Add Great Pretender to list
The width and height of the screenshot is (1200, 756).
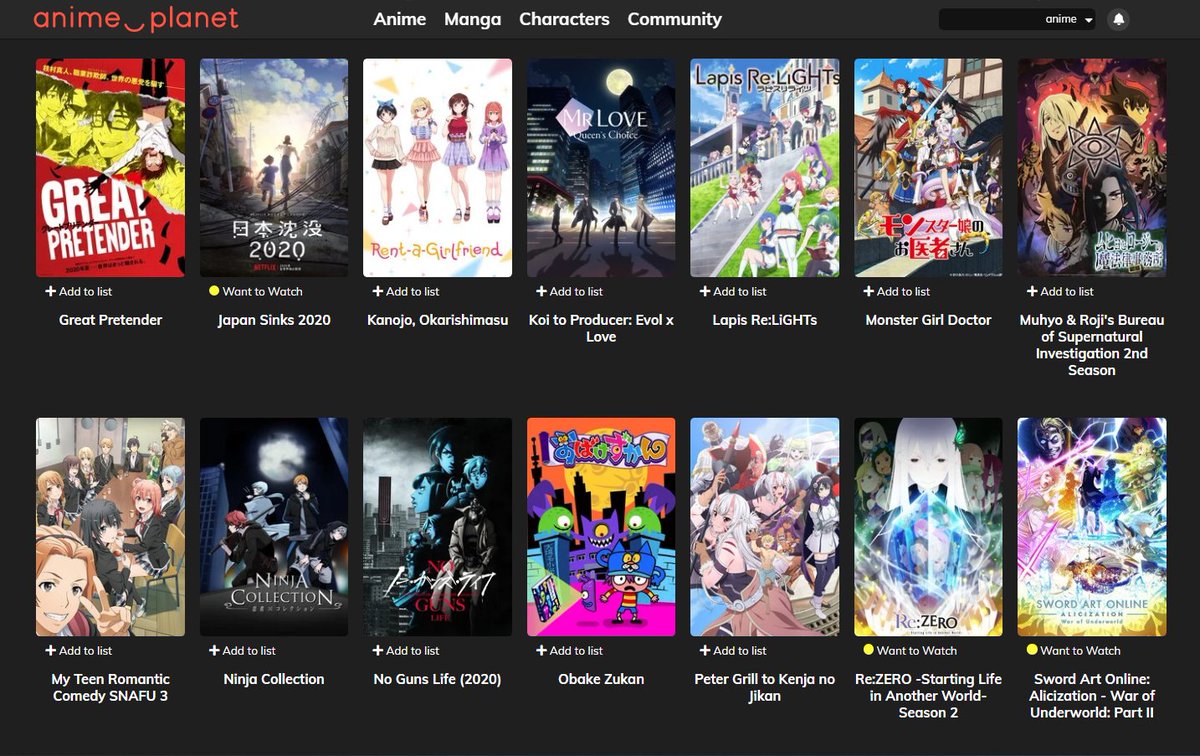pyautogui.click(x=78, y=291)
